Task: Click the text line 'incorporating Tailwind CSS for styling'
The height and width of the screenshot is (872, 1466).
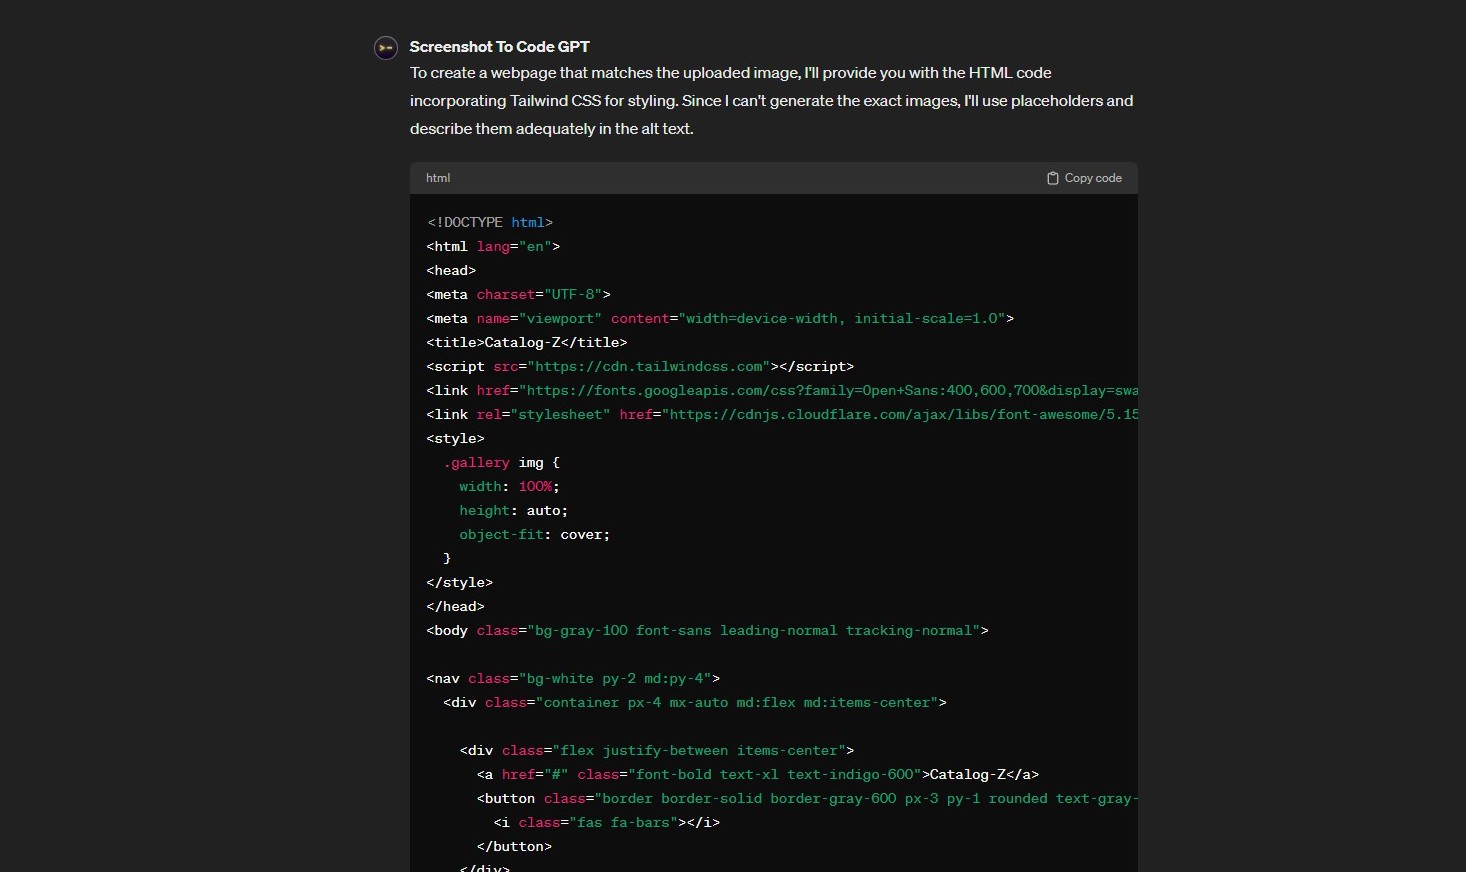Action: click(x=771, y=101)
